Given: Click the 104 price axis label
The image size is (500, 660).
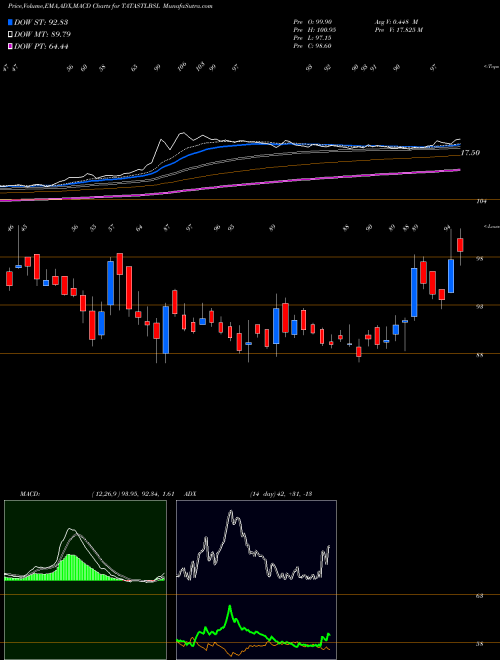Looking at the screenshot, I should click(x=481, y=202).
